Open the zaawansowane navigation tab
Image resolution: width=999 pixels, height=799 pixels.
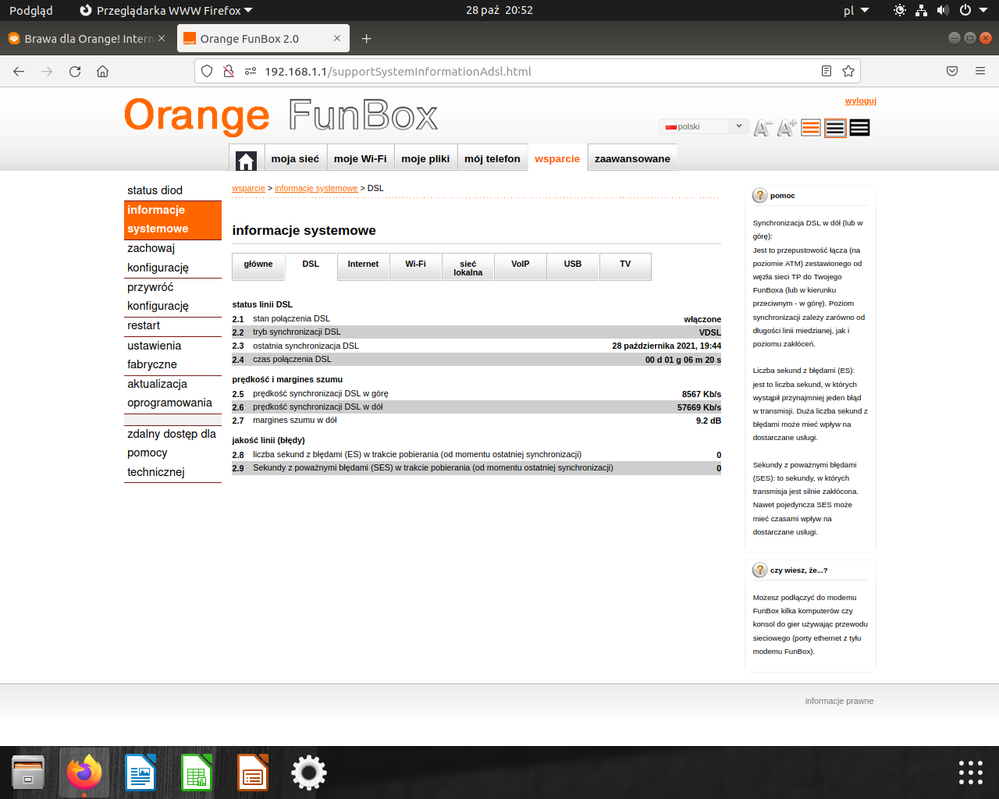pyautogui.click(x=632, y=159)
